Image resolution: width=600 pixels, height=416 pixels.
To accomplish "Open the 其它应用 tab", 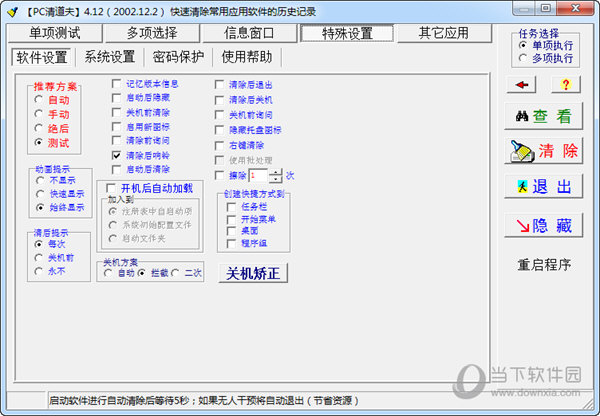I will click(x=444, y=33).
